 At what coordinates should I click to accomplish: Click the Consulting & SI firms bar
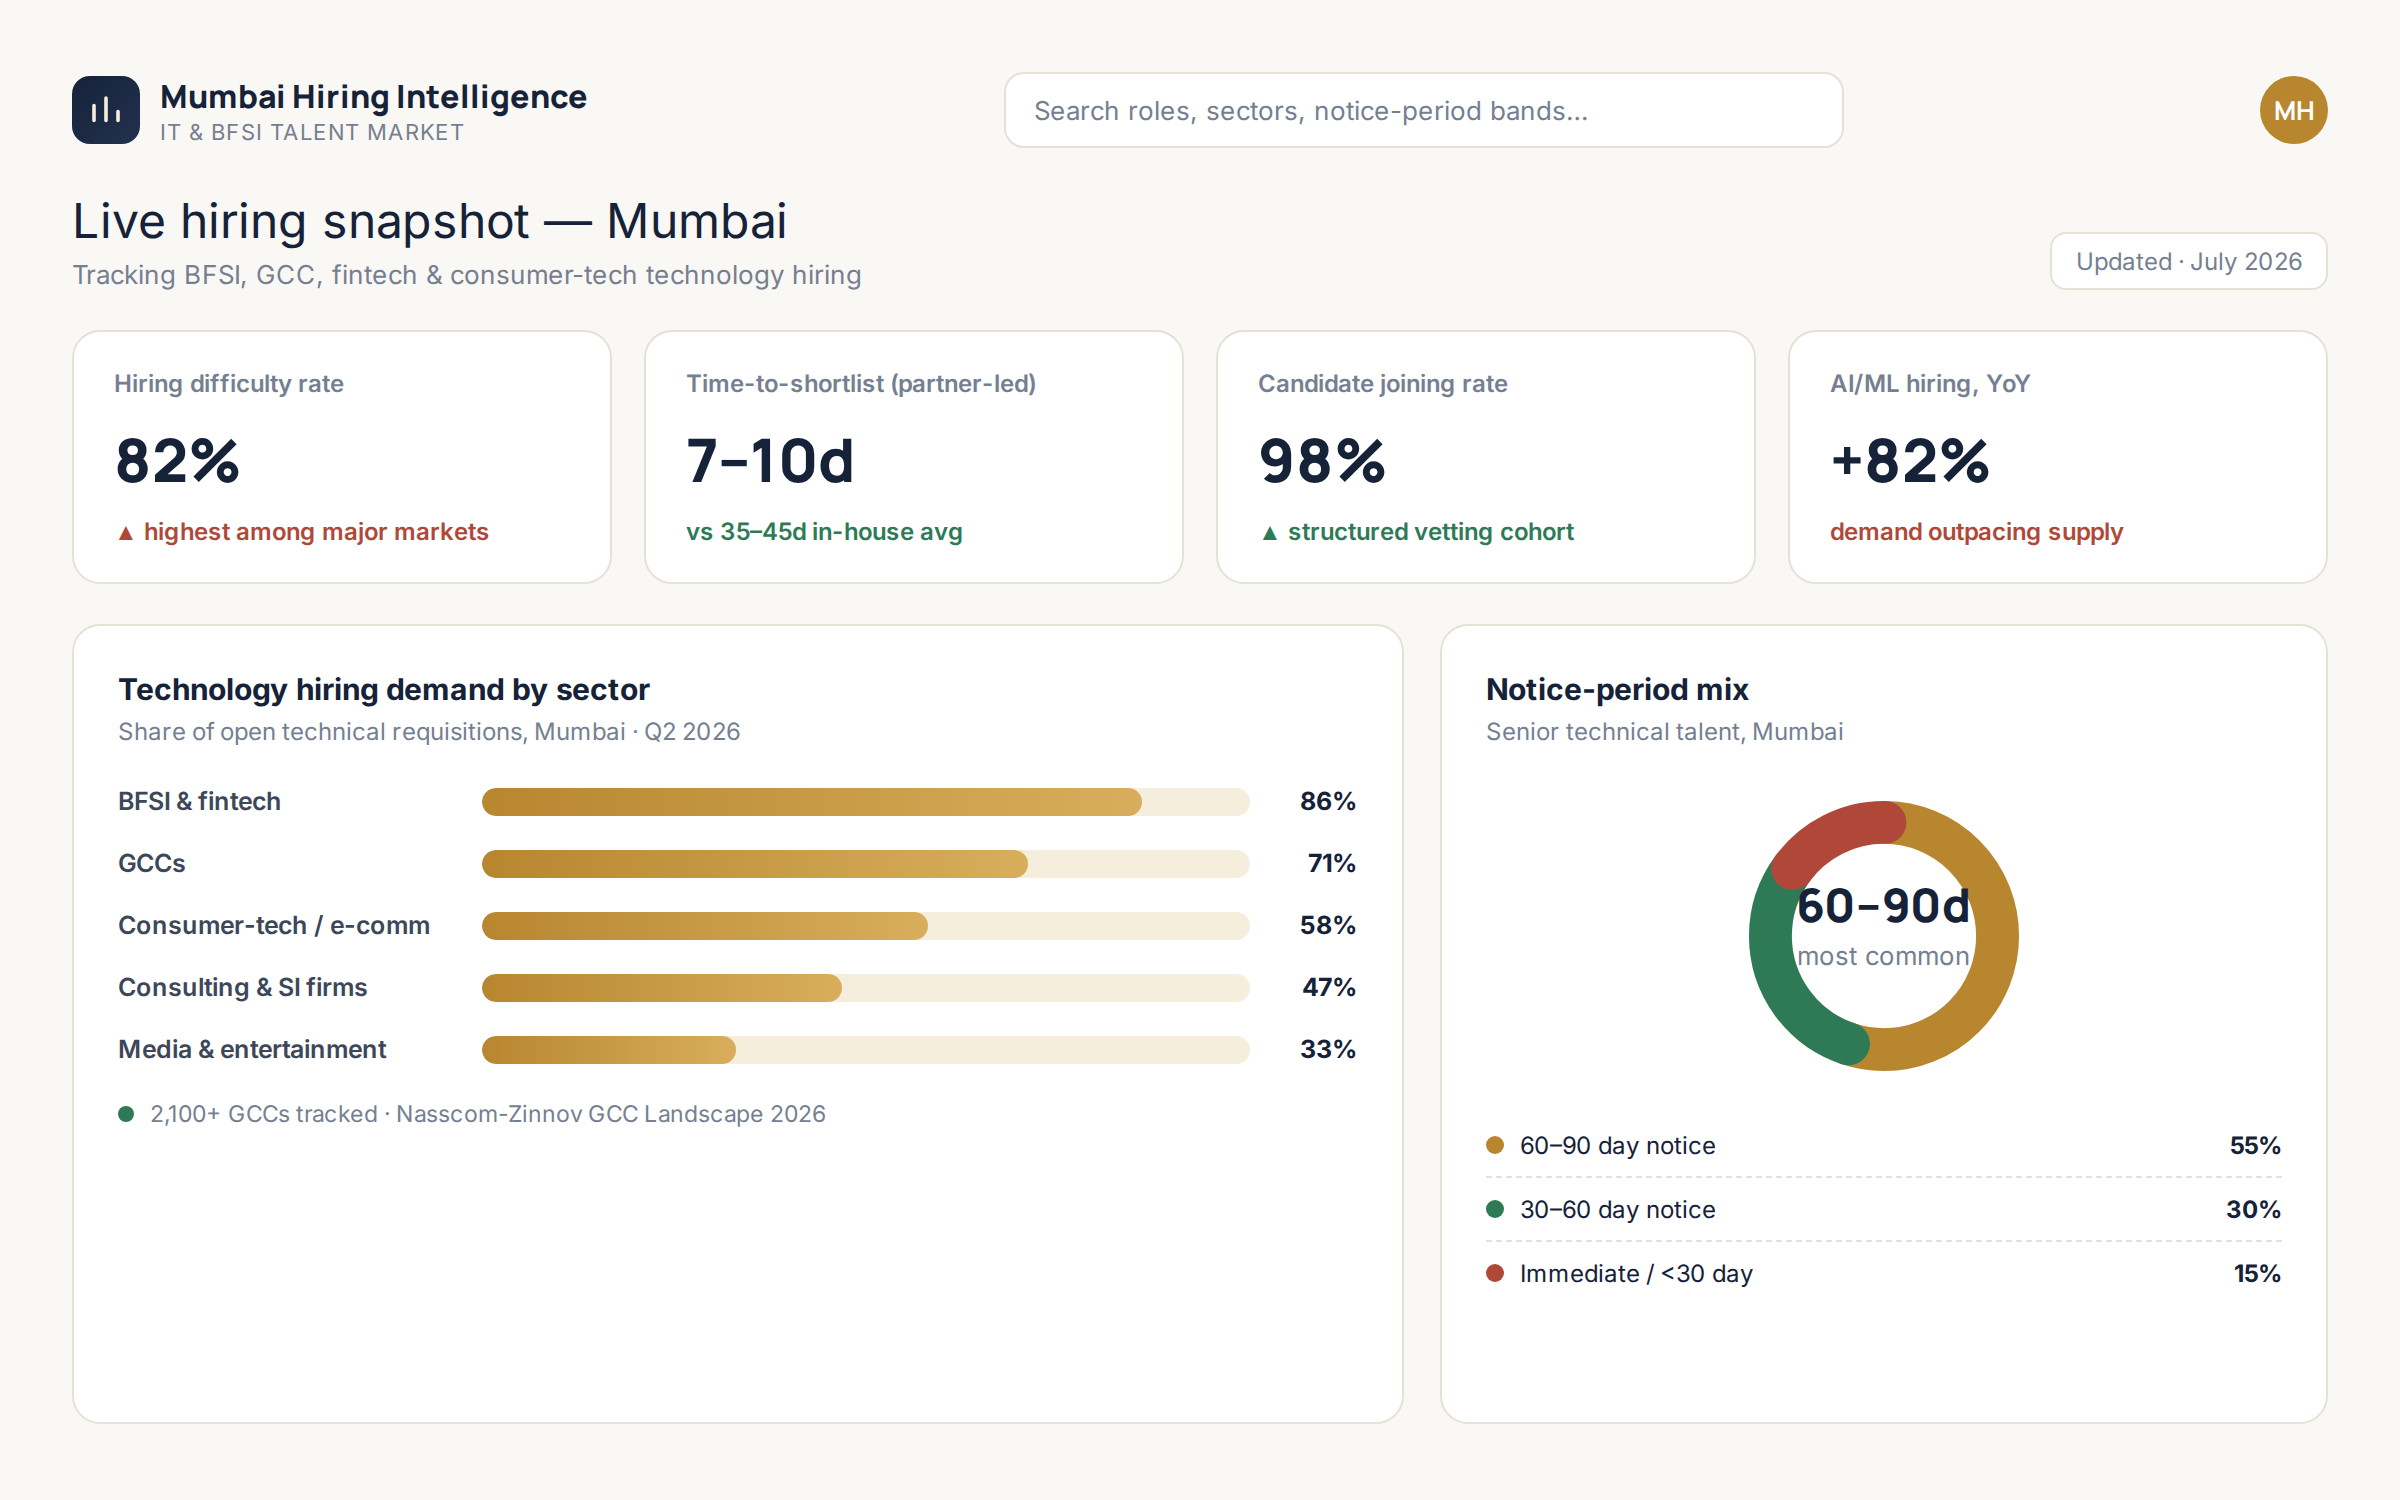tap(865, 988)
